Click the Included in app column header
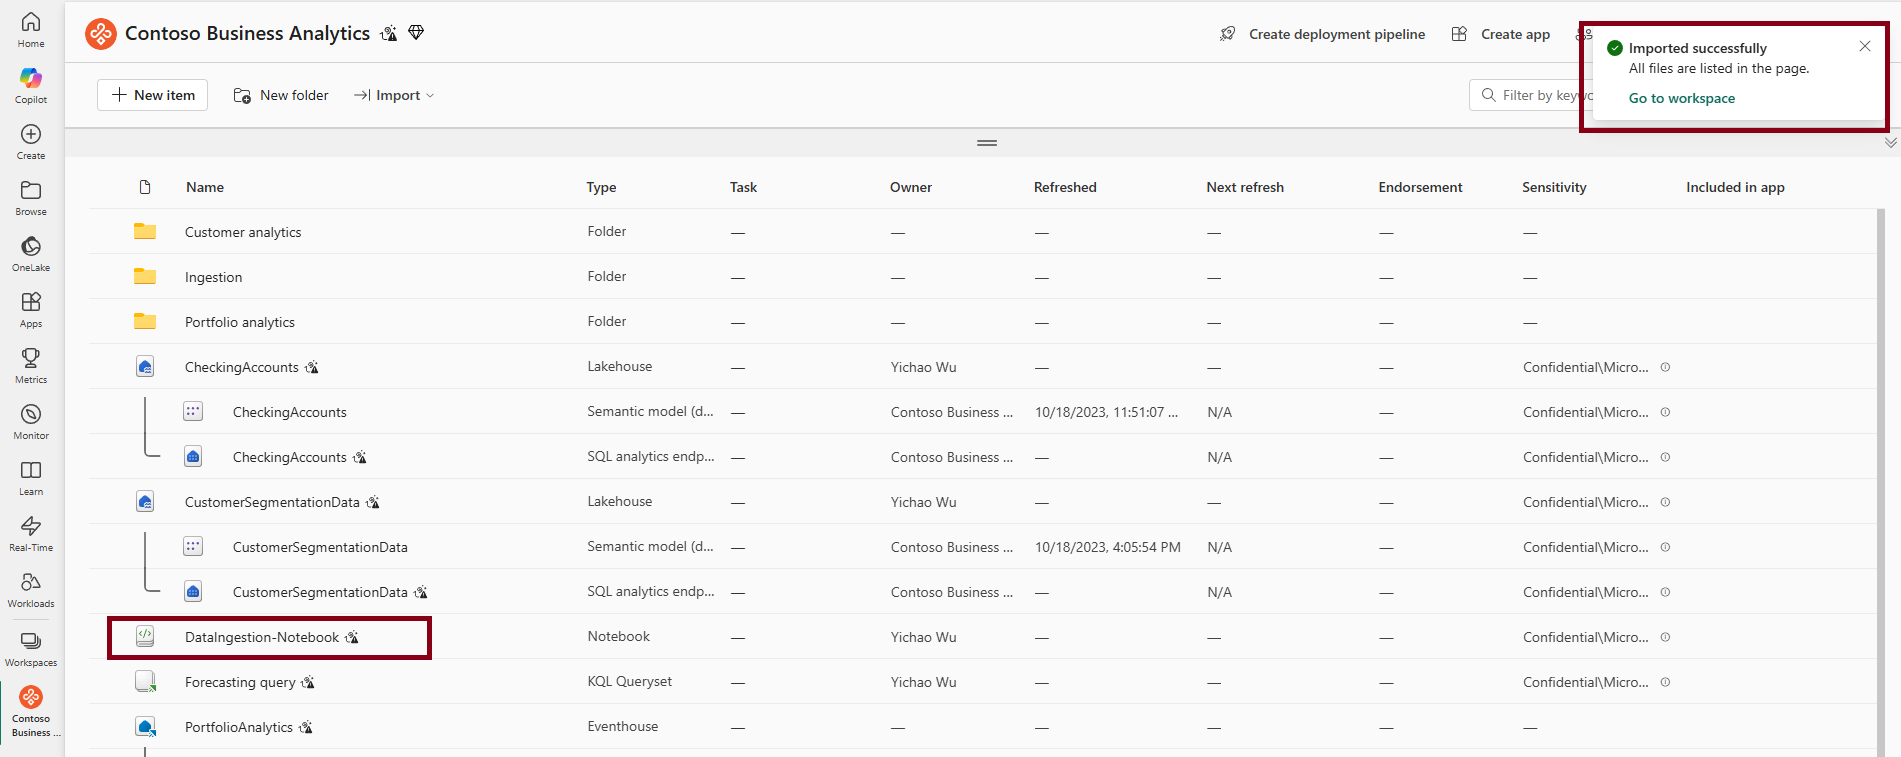This screenshot has width=1901, height=757. click(x=1735, y=187)
